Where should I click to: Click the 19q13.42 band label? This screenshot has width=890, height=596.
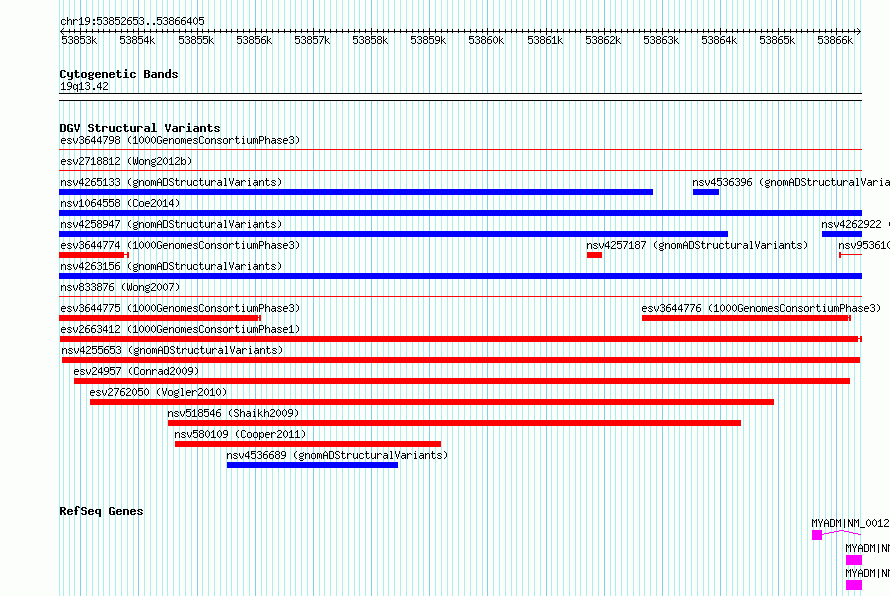(84, 86)
